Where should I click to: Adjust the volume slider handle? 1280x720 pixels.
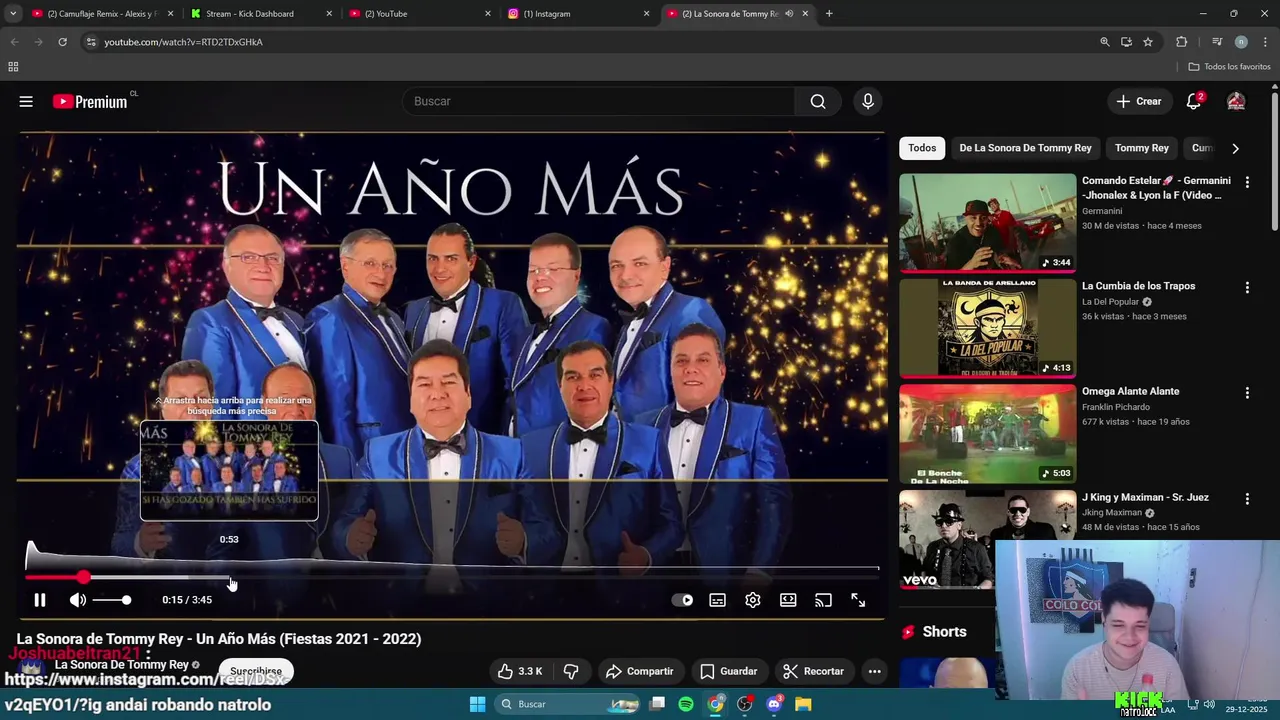[x=126, y=600]
